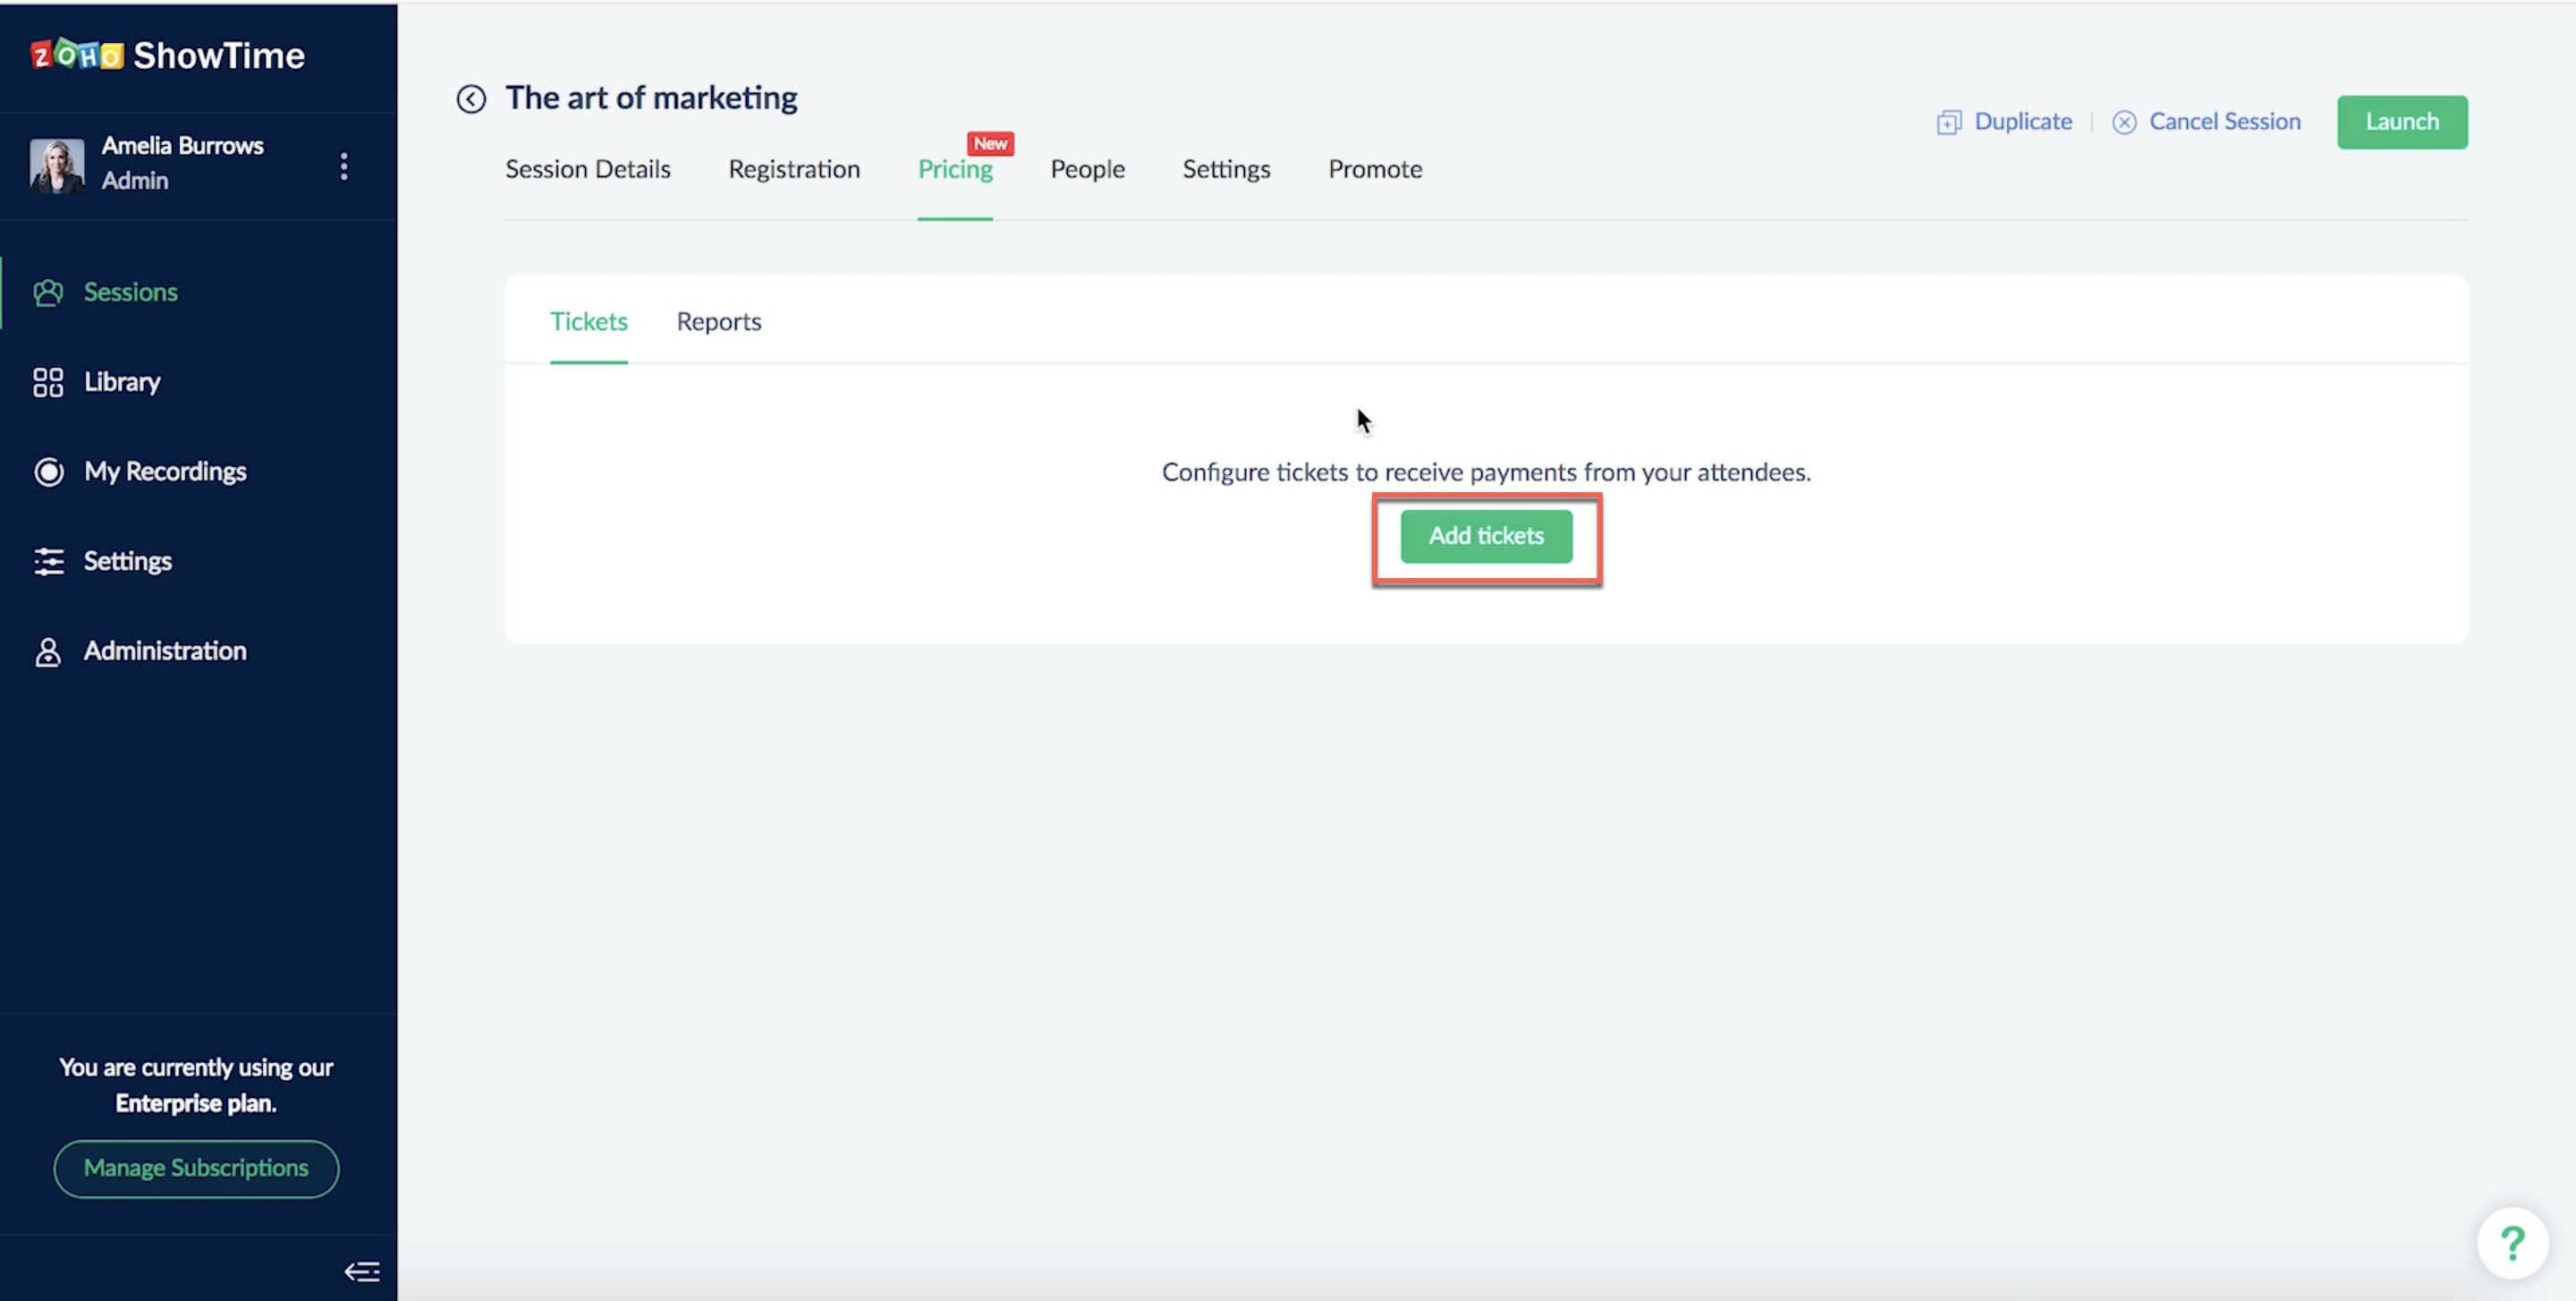Open the three-dot menu next to Amelia Burrows
Image resolution: width=2576 pixels, height=1301 pixels.
(344, 166)
